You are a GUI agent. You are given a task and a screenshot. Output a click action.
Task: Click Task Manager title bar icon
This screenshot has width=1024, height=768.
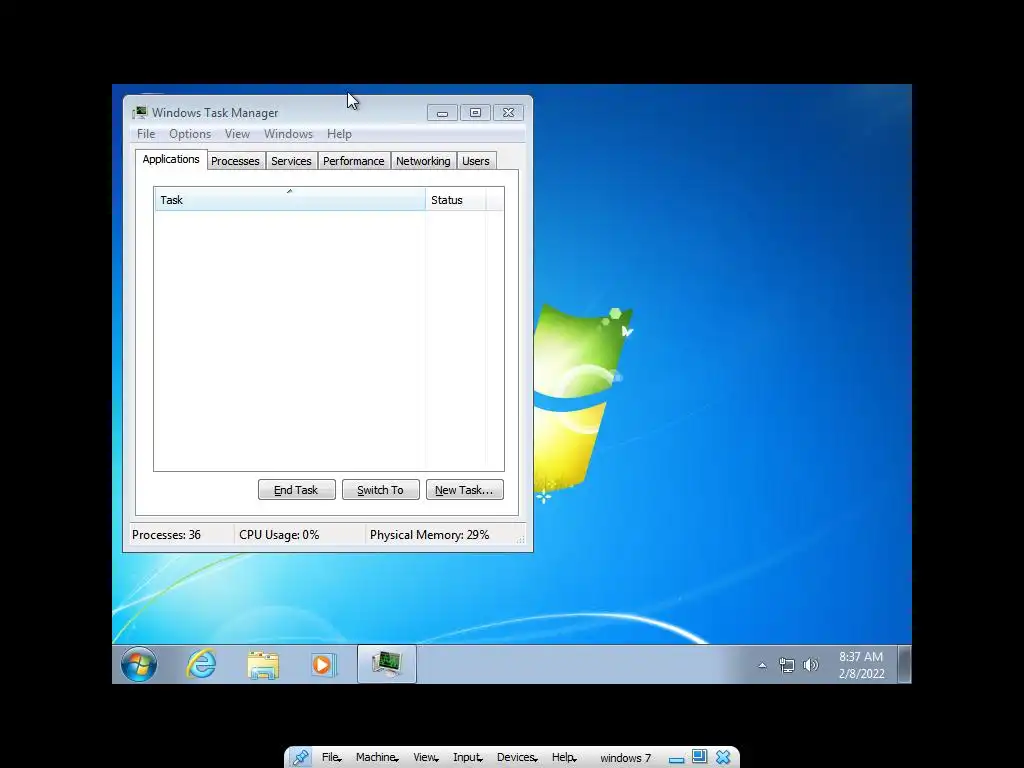pos(140,112)
